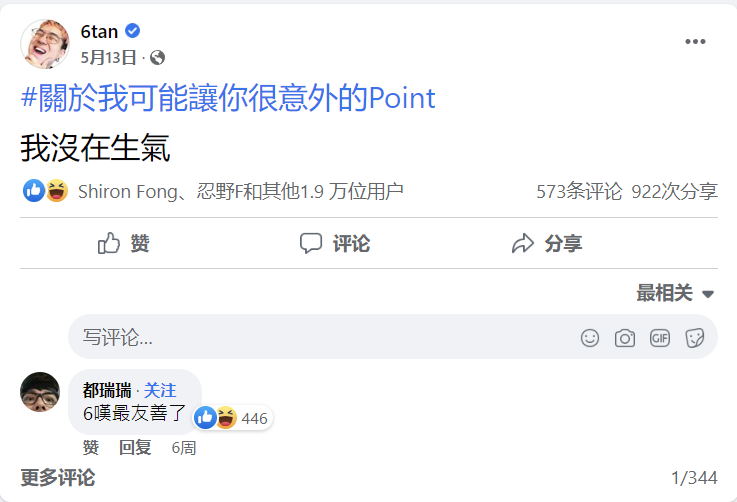Like the post with 赞 button
The image size is (737, 502).
124,243
